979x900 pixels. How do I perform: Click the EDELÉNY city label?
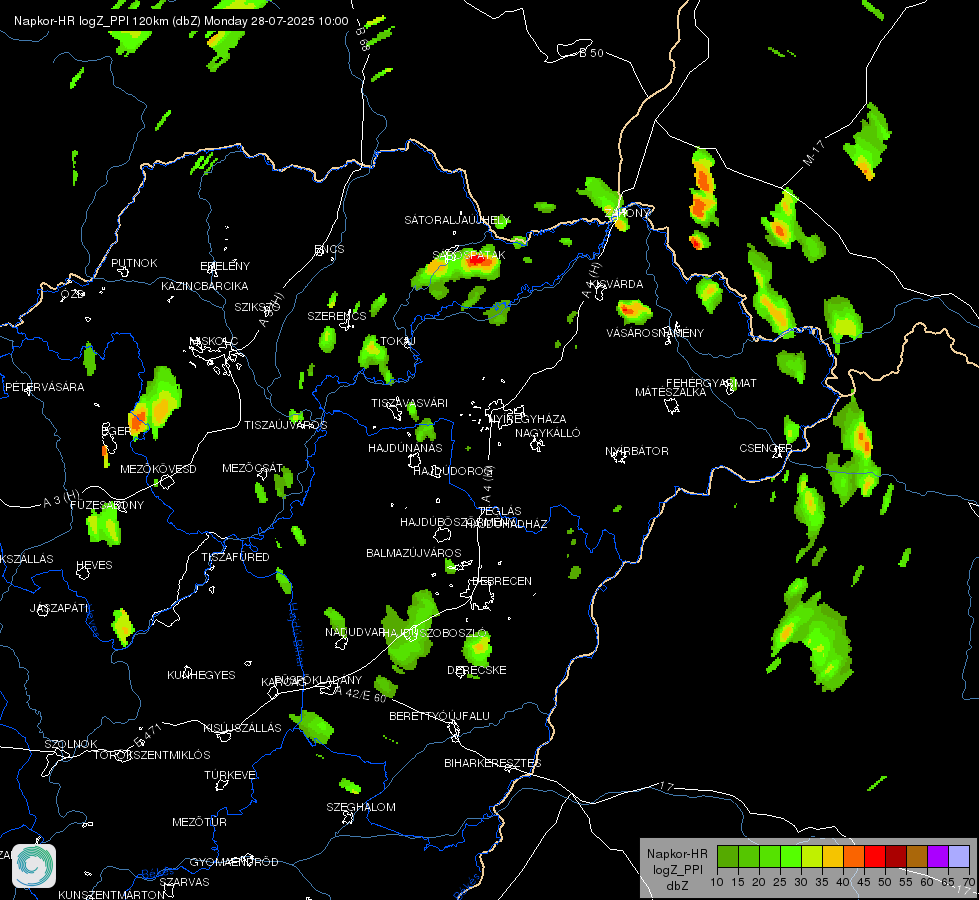tap(225, 266)
